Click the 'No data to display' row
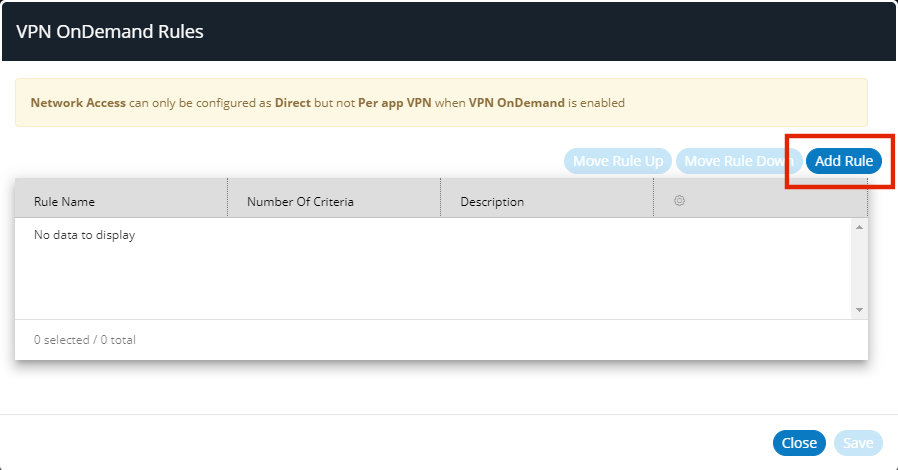Image resolution: width=898 pixels, height=470 pixels. point(84,236)
